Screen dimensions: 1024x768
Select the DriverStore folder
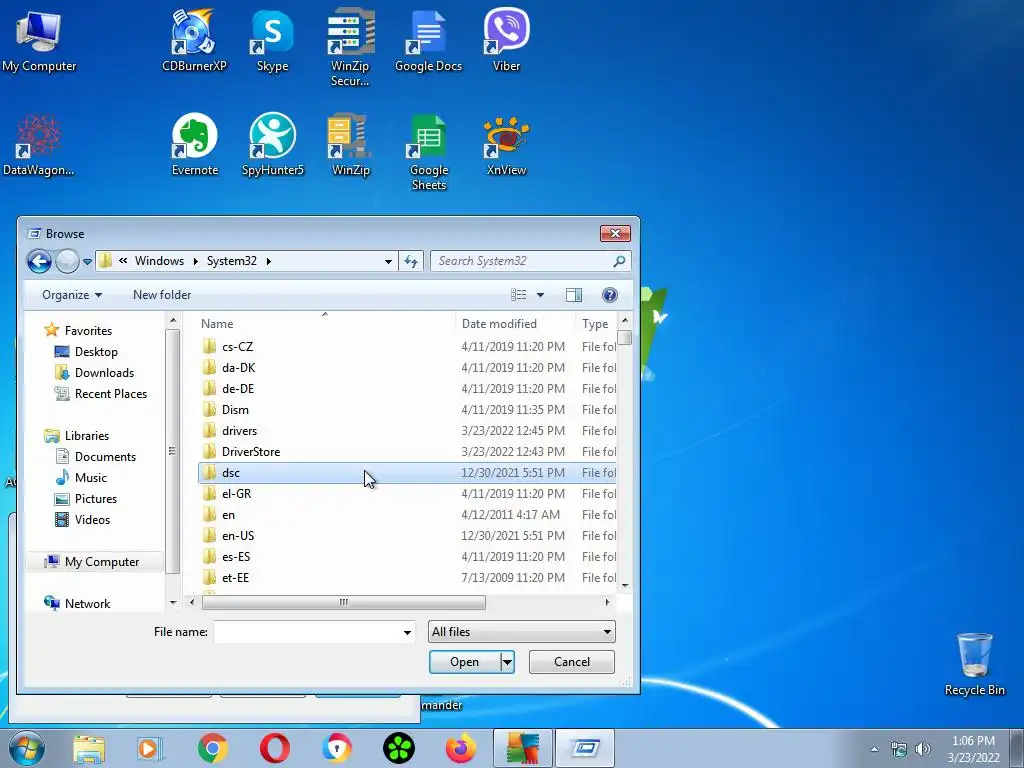pos(407,452)
